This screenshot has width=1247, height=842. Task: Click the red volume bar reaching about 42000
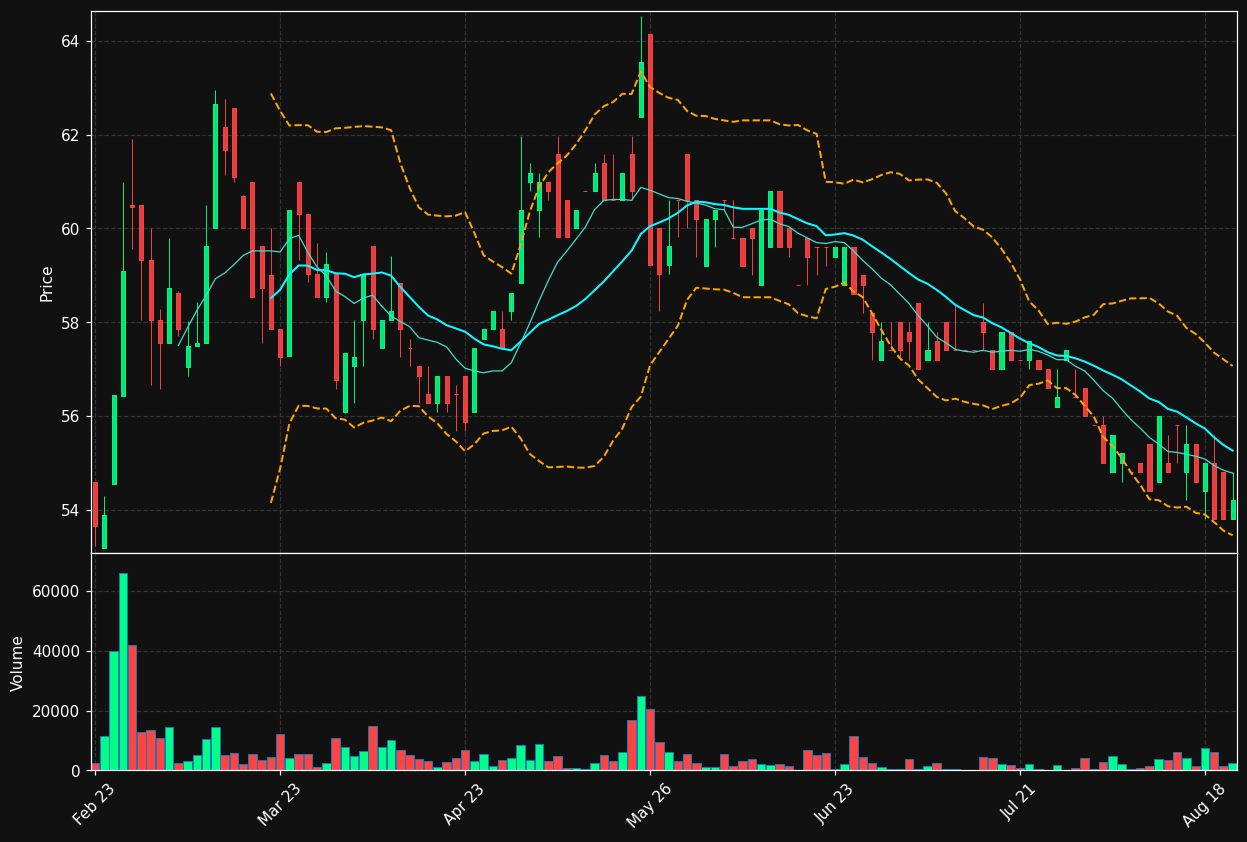(x=132, y=708)
